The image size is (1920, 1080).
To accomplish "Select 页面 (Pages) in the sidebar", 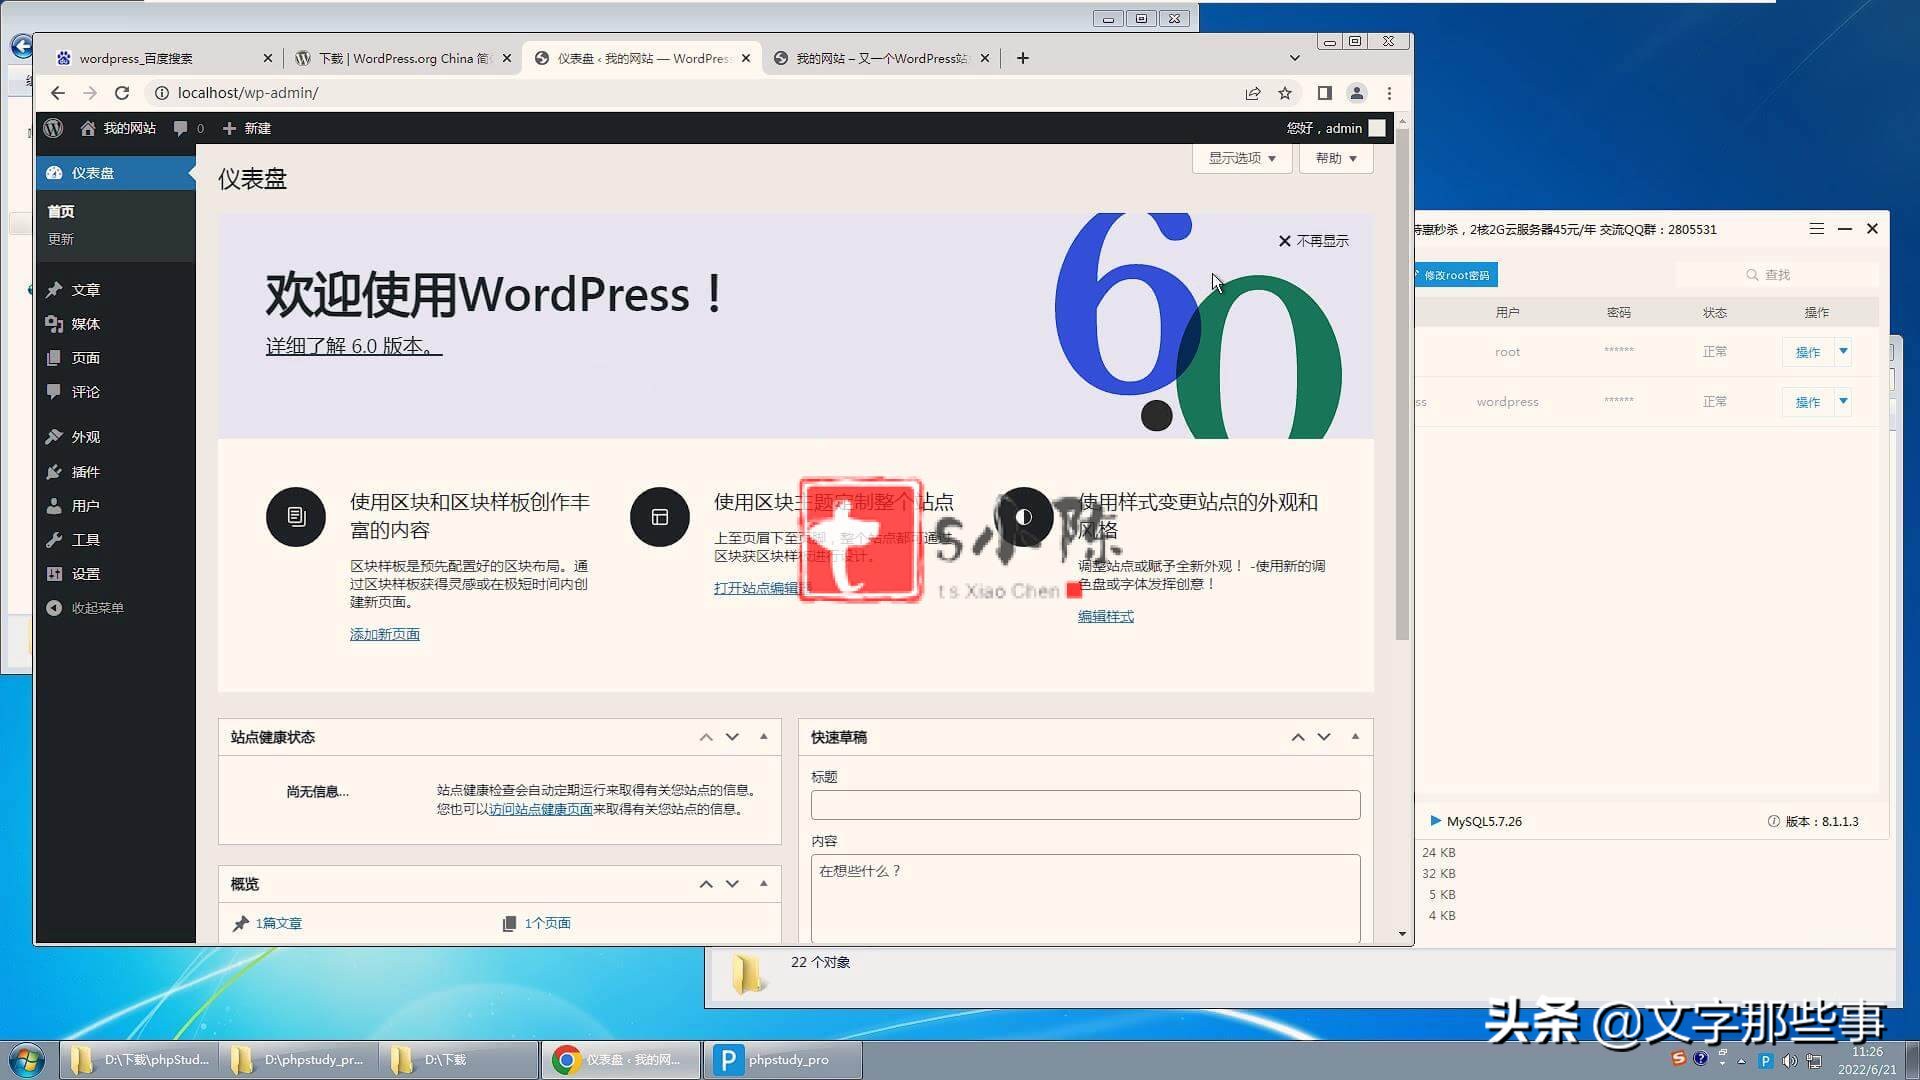I will [85, 357].
